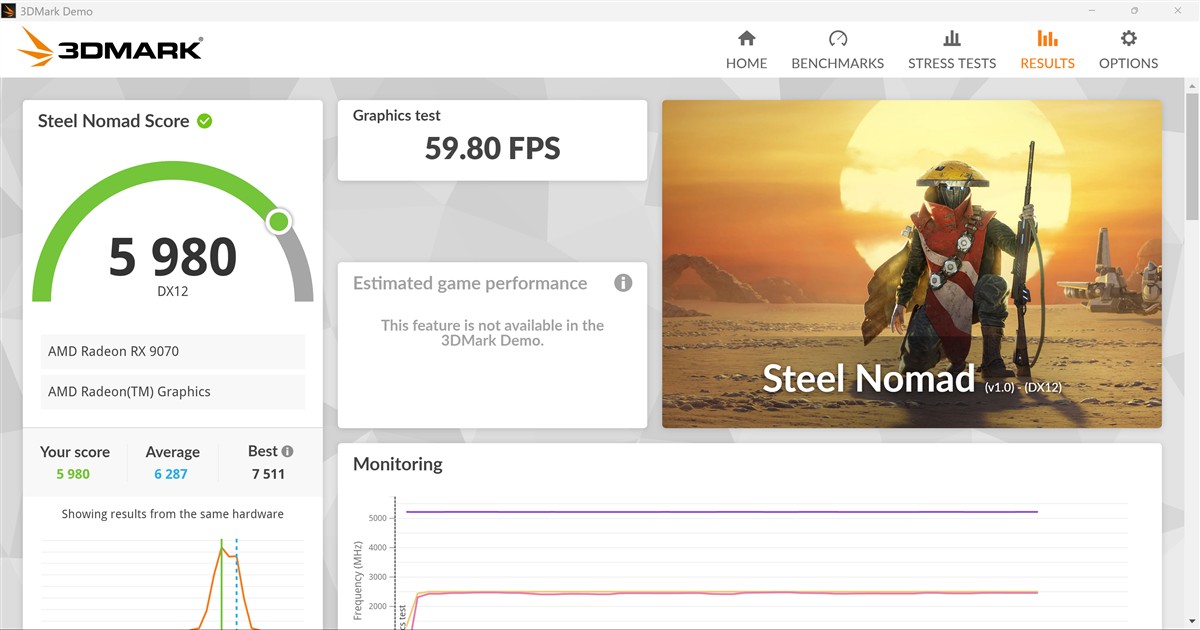Open OPTIONS with the gear icon

click(1128, 39)
